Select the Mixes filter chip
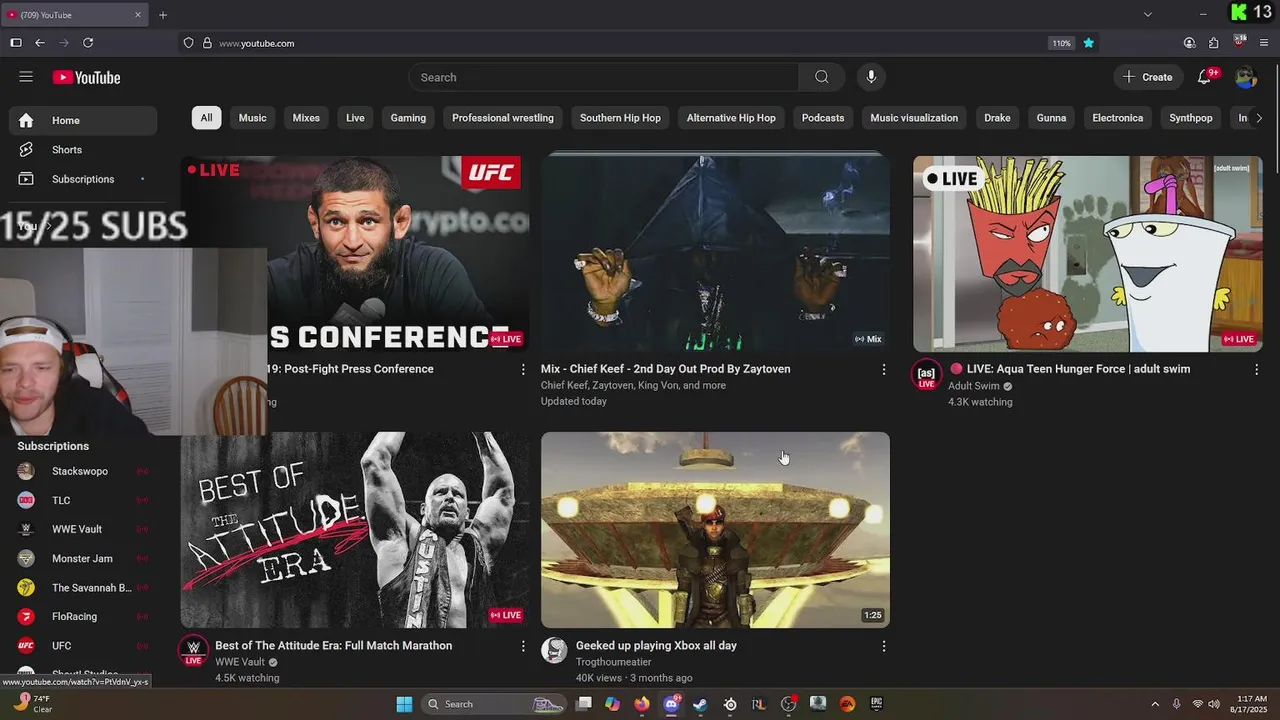This screenshot has width=1280, height=720. coord(306,118)
